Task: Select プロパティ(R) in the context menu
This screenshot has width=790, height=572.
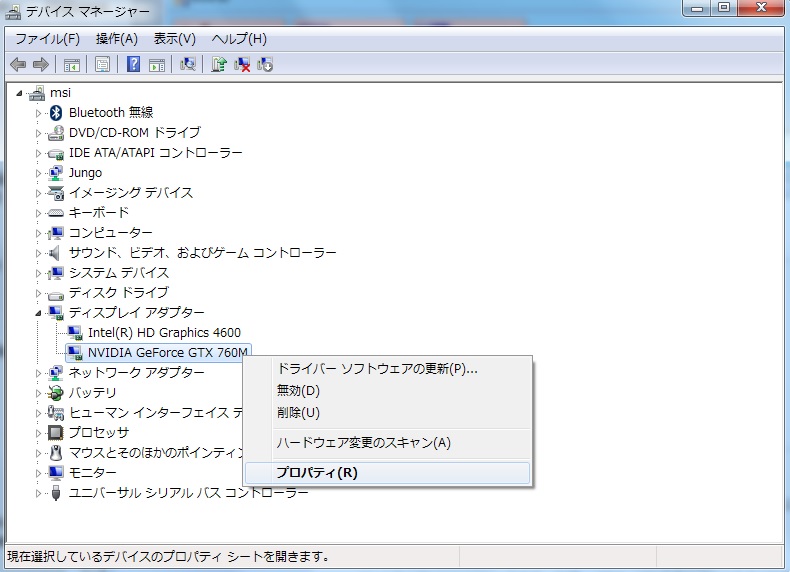Action: point(317,473)
